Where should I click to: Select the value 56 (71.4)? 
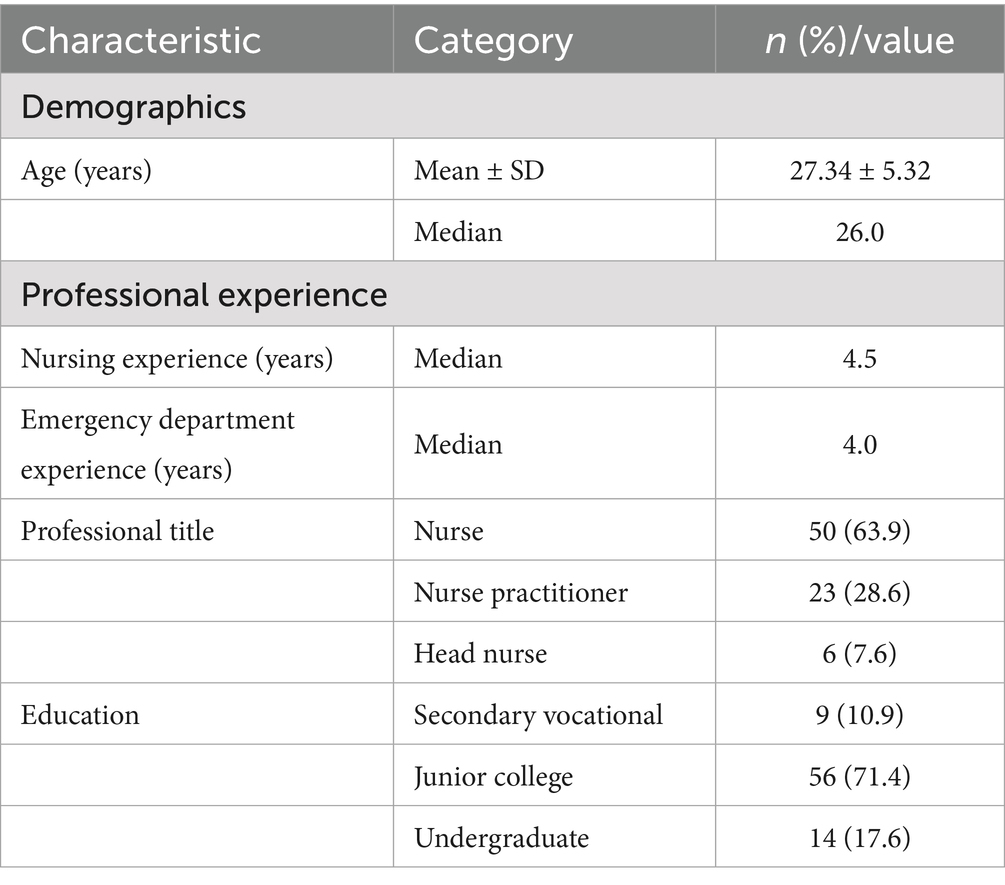(x=859, y=776)
